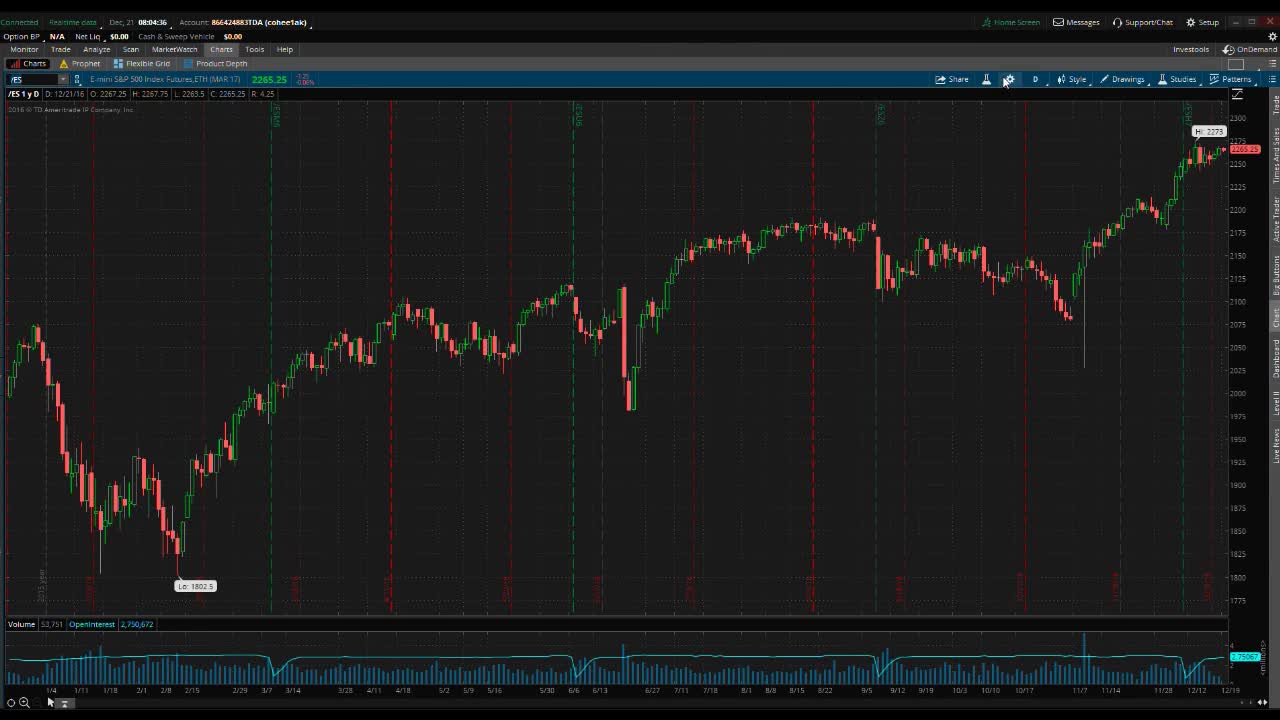Open the Account selector dropdown
The image size is (1280, 720).
tap(244, 22)
